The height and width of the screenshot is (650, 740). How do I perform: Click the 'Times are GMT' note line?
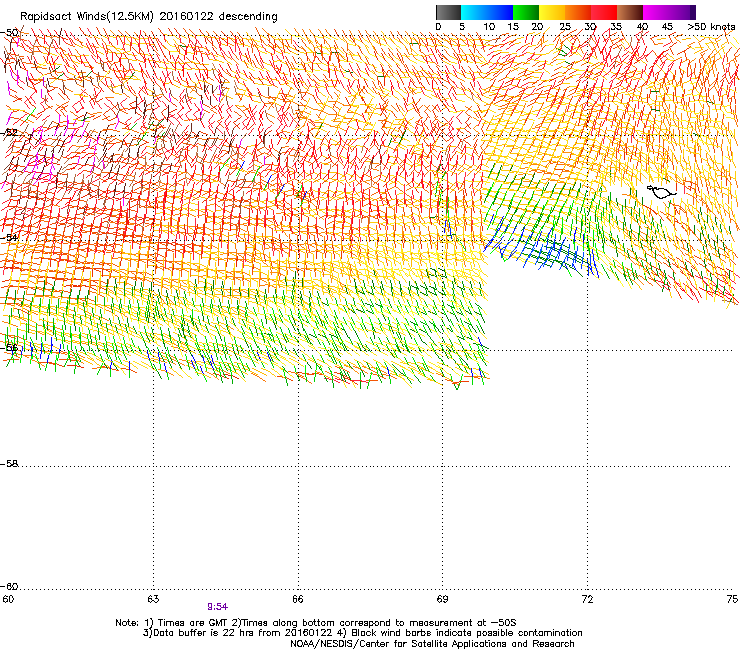316,623
